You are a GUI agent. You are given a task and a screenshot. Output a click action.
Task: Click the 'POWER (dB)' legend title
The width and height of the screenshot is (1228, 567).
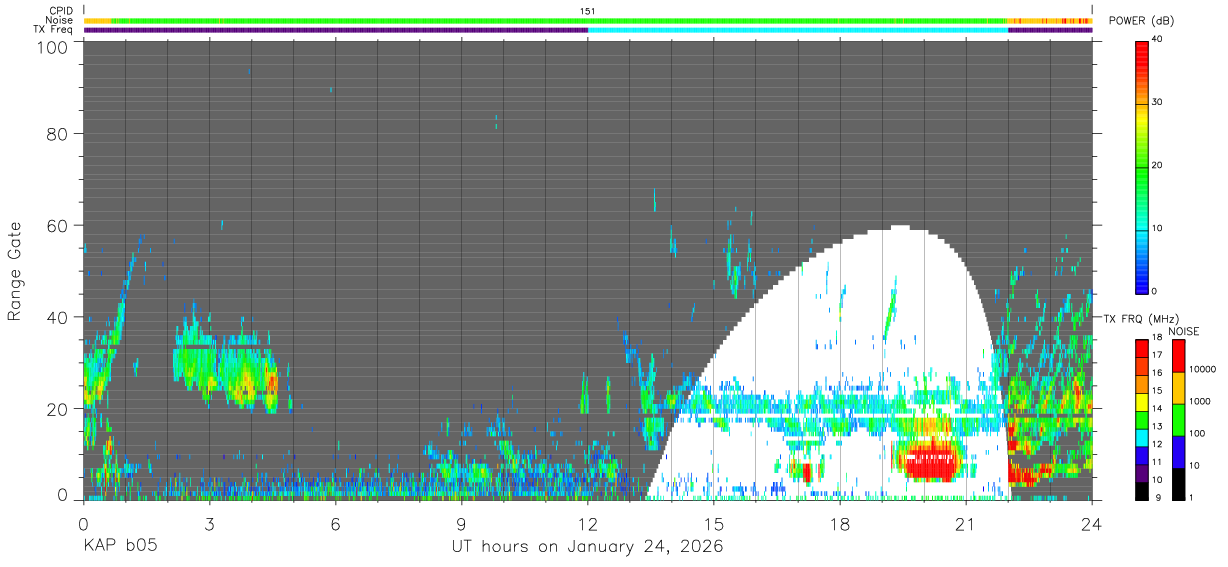click(1142, 21)
